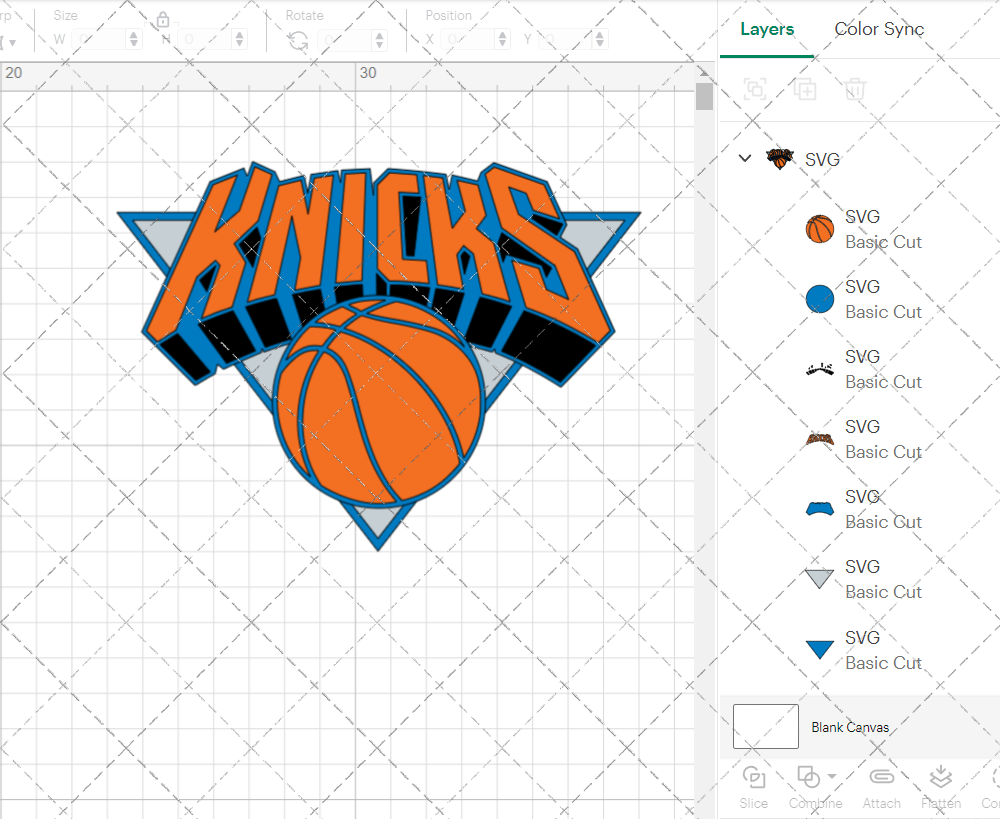Screen dimensions: 1000x819
Task: Click the Slice tool
Action: 754,786
